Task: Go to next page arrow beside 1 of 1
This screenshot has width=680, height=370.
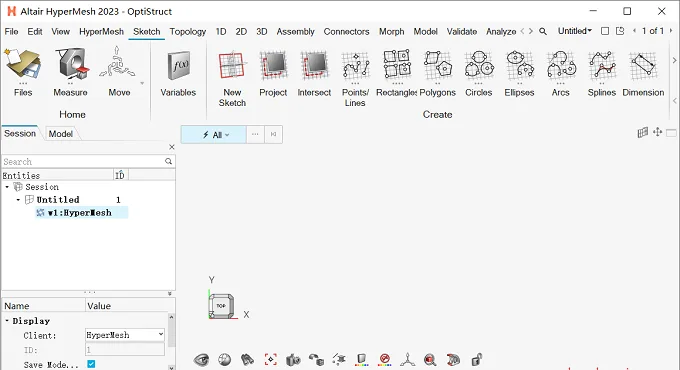Action: click(x=671, y=31)
